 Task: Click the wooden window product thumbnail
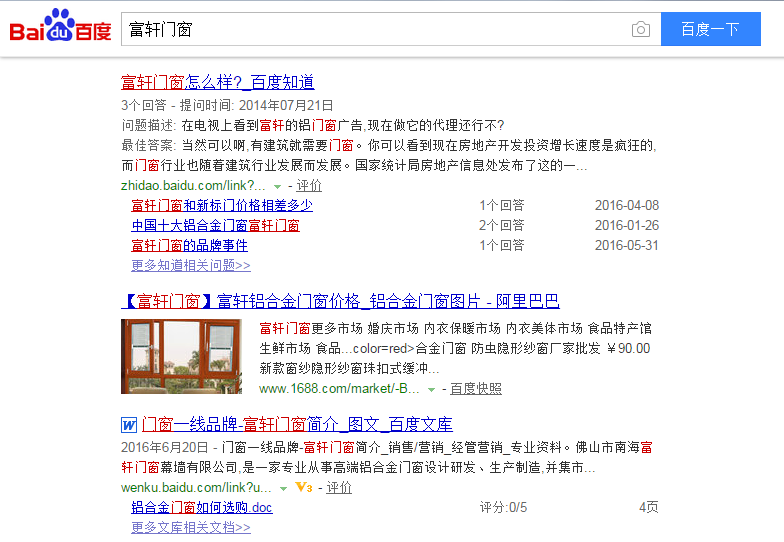coord(182,356)
